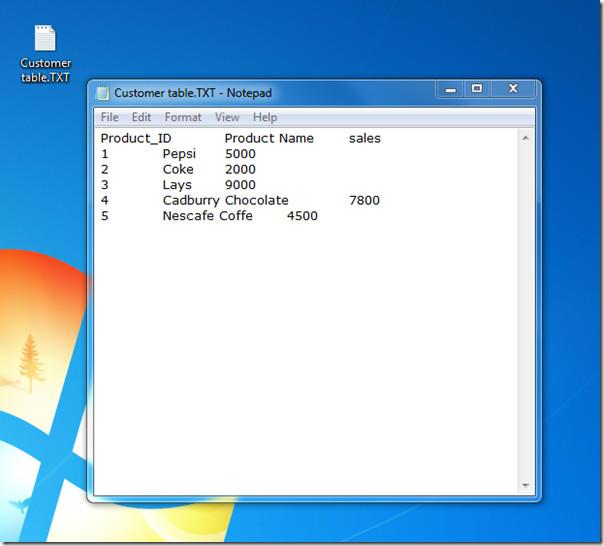The width and height of the screenshot is (604, 546).
Task: Place cursor on the word Pepsi
Action: coord(179,154)
